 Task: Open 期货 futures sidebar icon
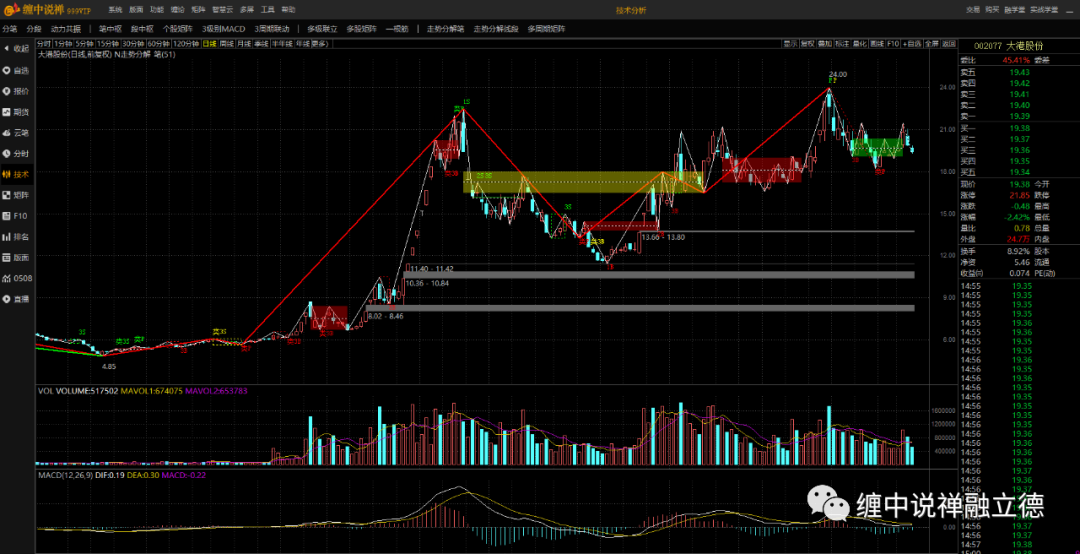click(17, 112)
